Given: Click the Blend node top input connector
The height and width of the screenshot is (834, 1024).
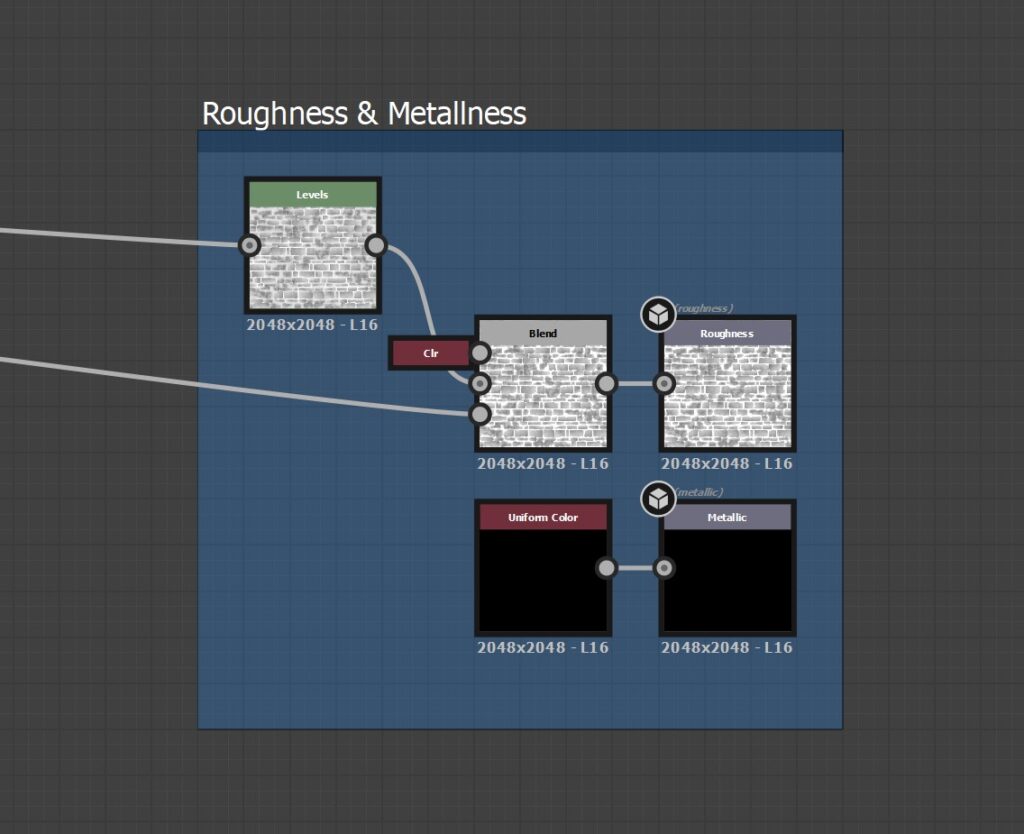Looking at the screenshot, I should [x=480, y=353].
